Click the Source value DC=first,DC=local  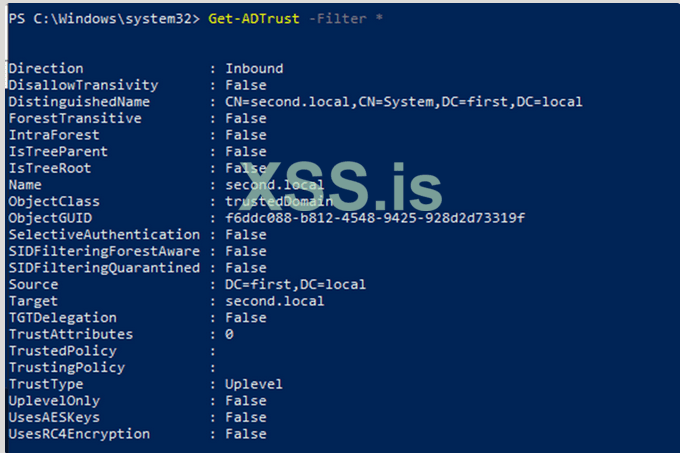[x=295, y=284]
